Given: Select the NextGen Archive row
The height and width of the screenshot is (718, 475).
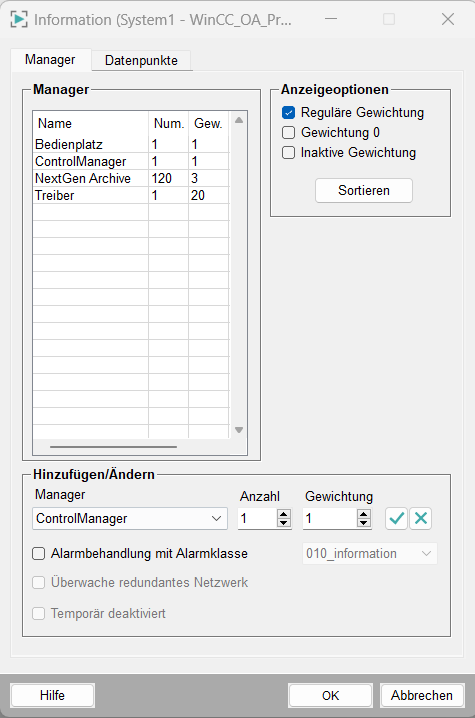Looking at the screenshot, I should pos(131,178).
